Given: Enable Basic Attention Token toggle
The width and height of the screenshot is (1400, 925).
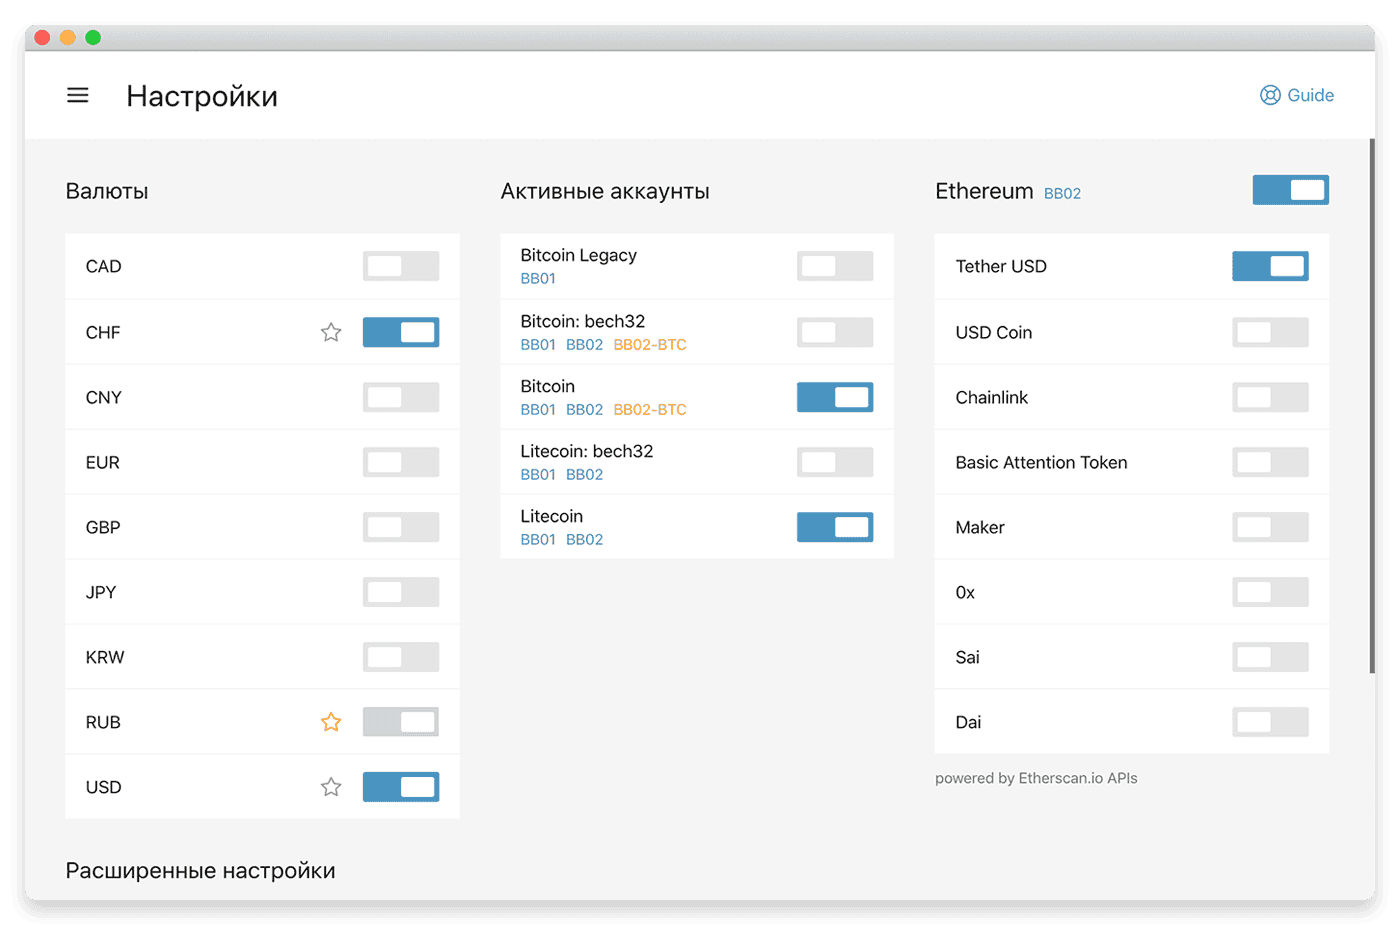Looking at the screenshot, I should coord(1270,462).
